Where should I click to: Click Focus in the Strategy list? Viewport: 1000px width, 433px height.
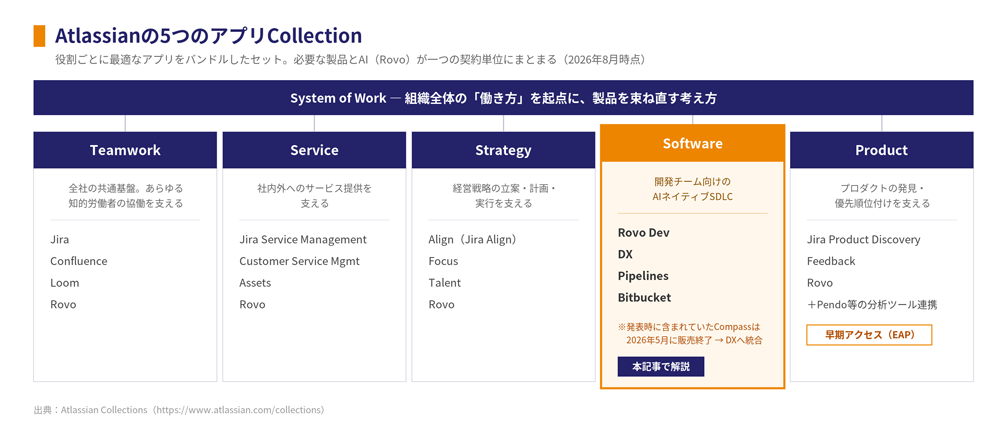point(443,261)
